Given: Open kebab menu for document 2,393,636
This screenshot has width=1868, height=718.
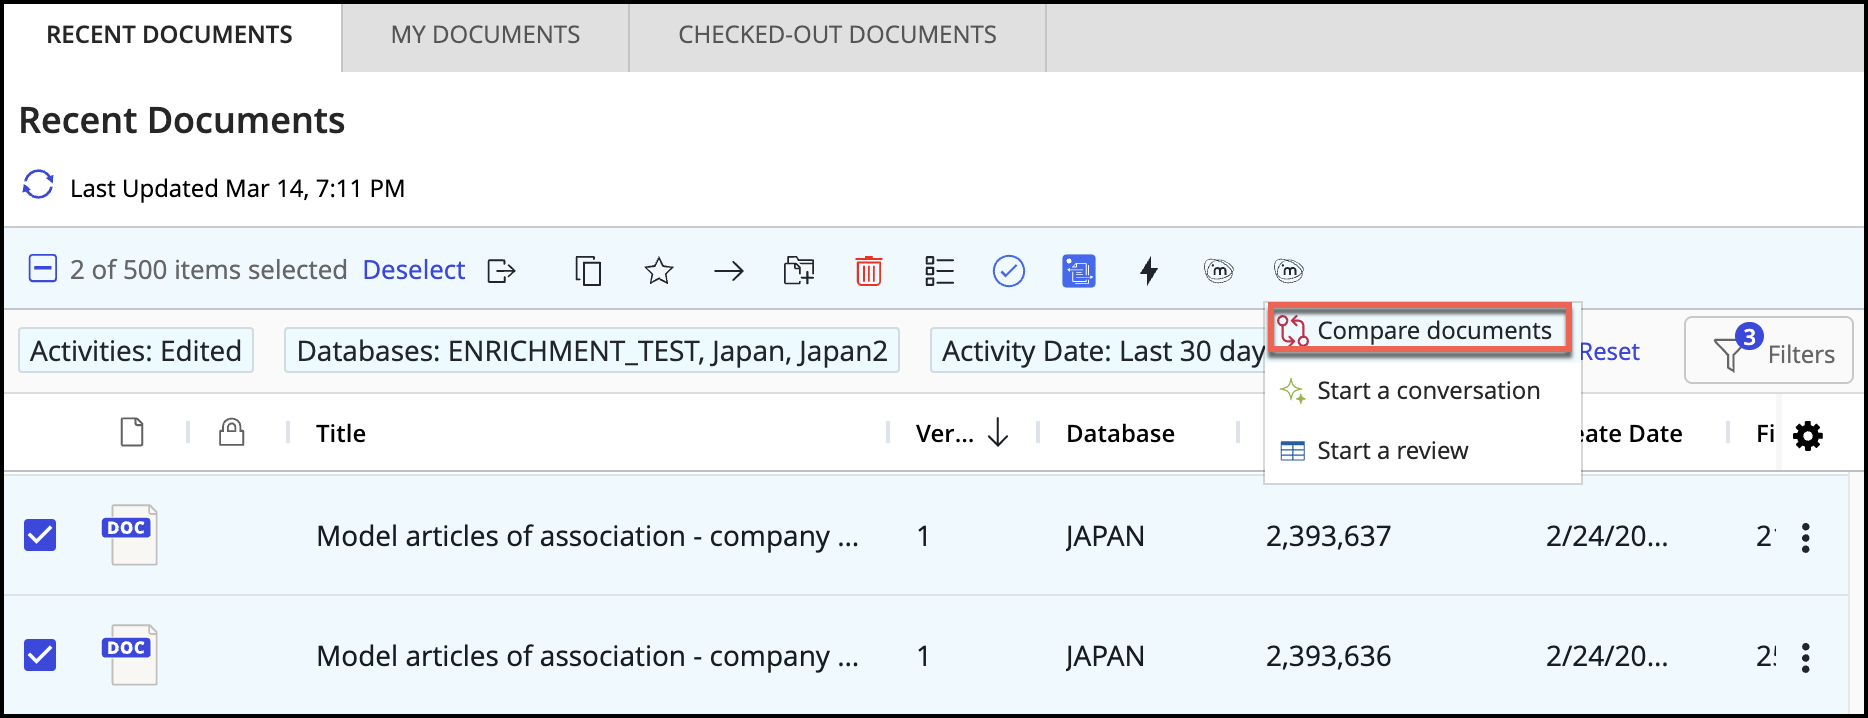Looking at the screenshot, I should click(x=1805, y=658).
